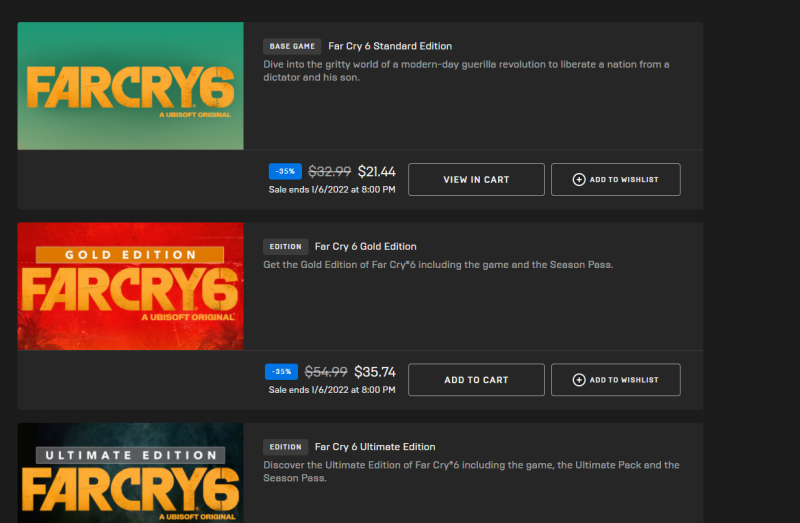Click the -35% discount badge for Standard Edition
This screenshot has height=523, width=800.
click(x=284, y=171)
